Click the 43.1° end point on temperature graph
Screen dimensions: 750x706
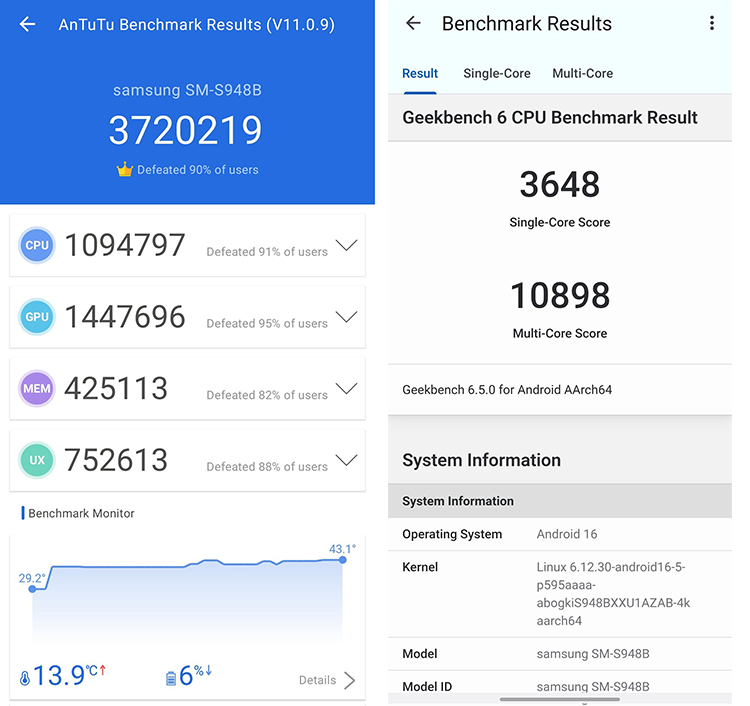(x=343, y=559)
